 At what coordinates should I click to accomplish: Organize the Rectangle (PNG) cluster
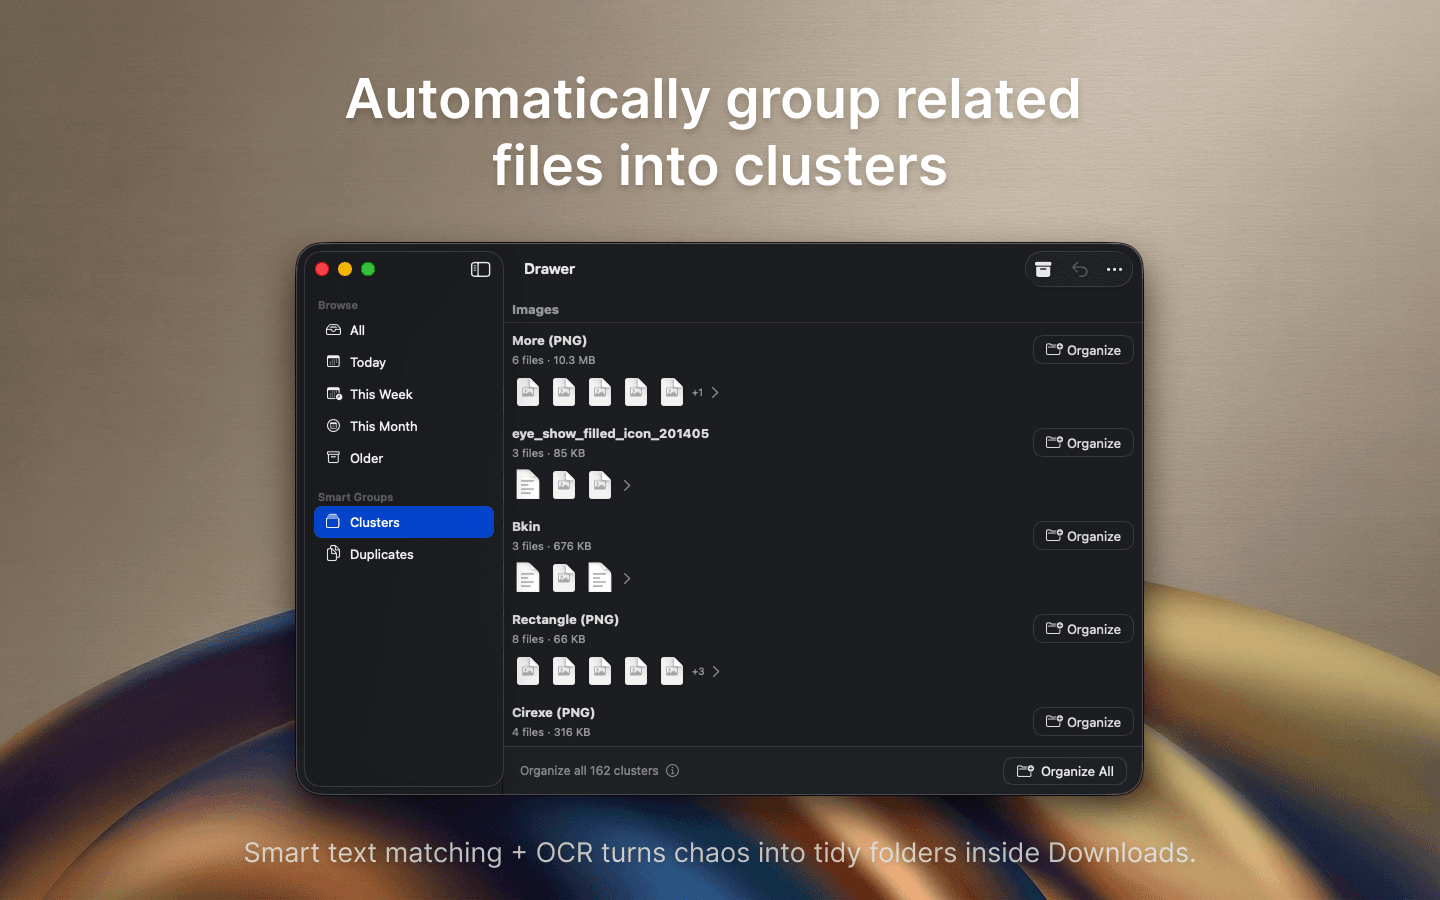coord(1083,629)
